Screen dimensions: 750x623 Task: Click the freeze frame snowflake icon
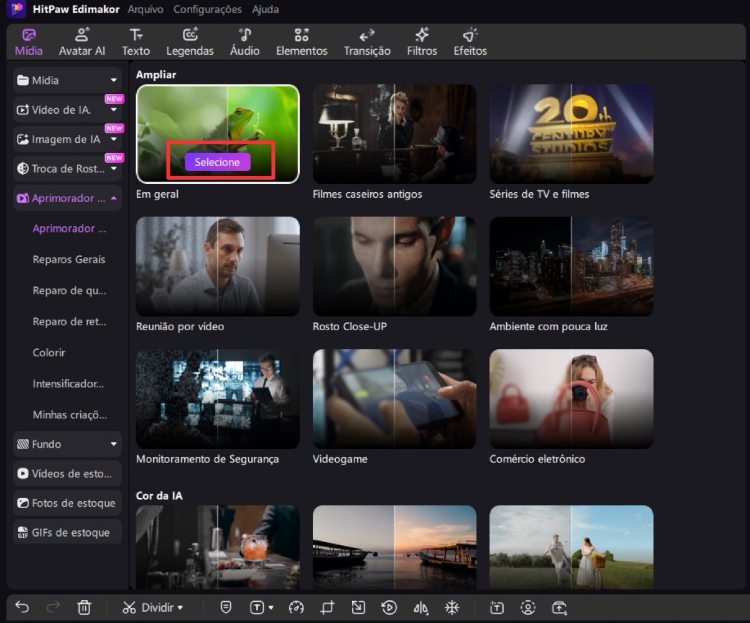pyautogui.click(x=452, y=608)
